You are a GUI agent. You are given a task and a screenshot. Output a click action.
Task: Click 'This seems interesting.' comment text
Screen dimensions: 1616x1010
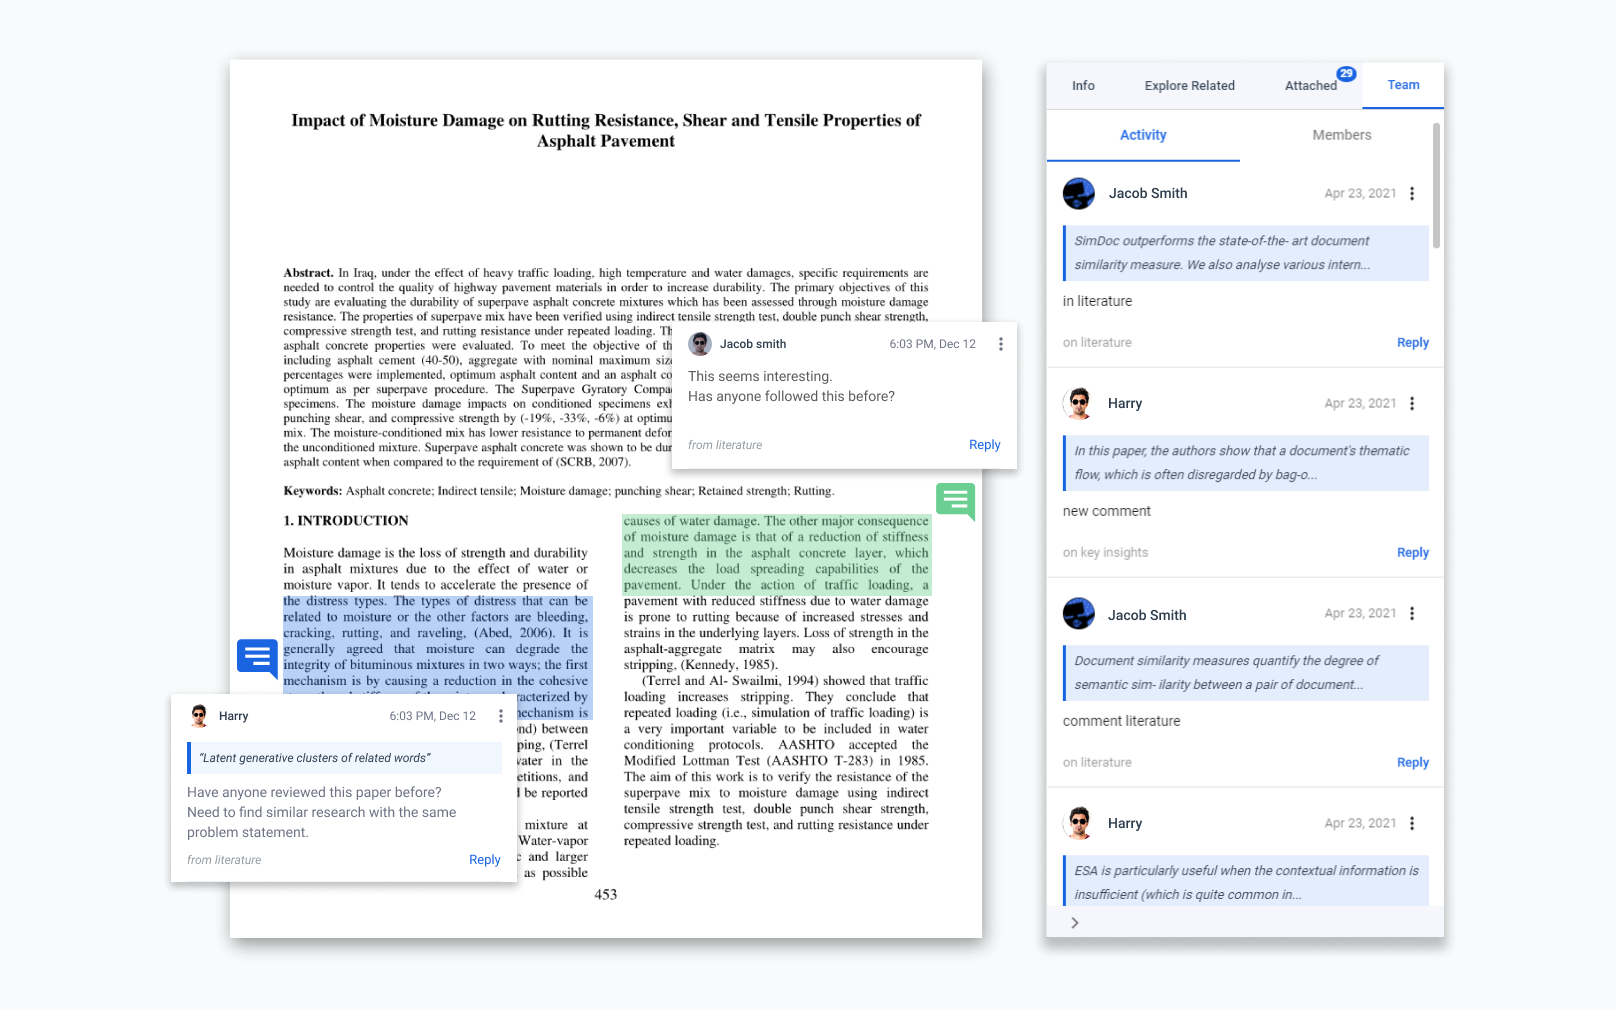click(760, 377)
